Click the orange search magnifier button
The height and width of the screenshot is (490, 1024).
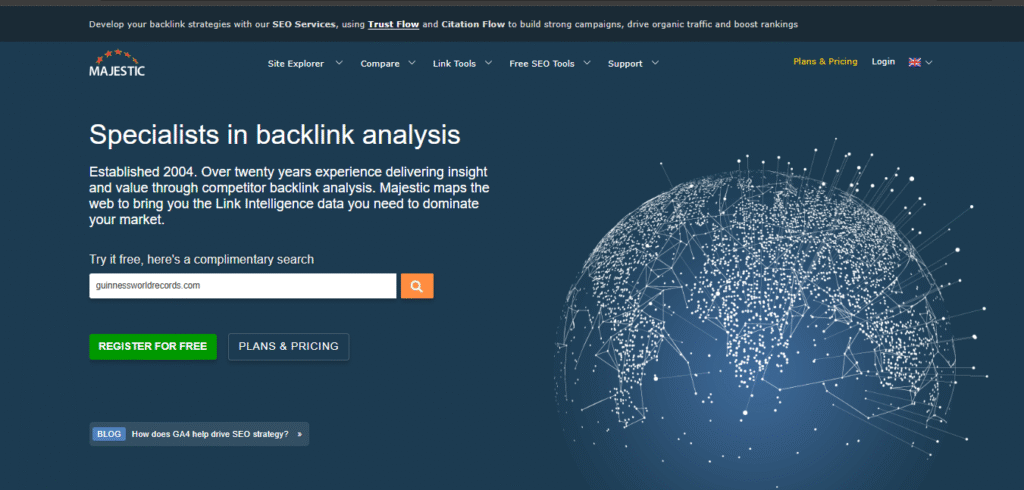point(417,286)
